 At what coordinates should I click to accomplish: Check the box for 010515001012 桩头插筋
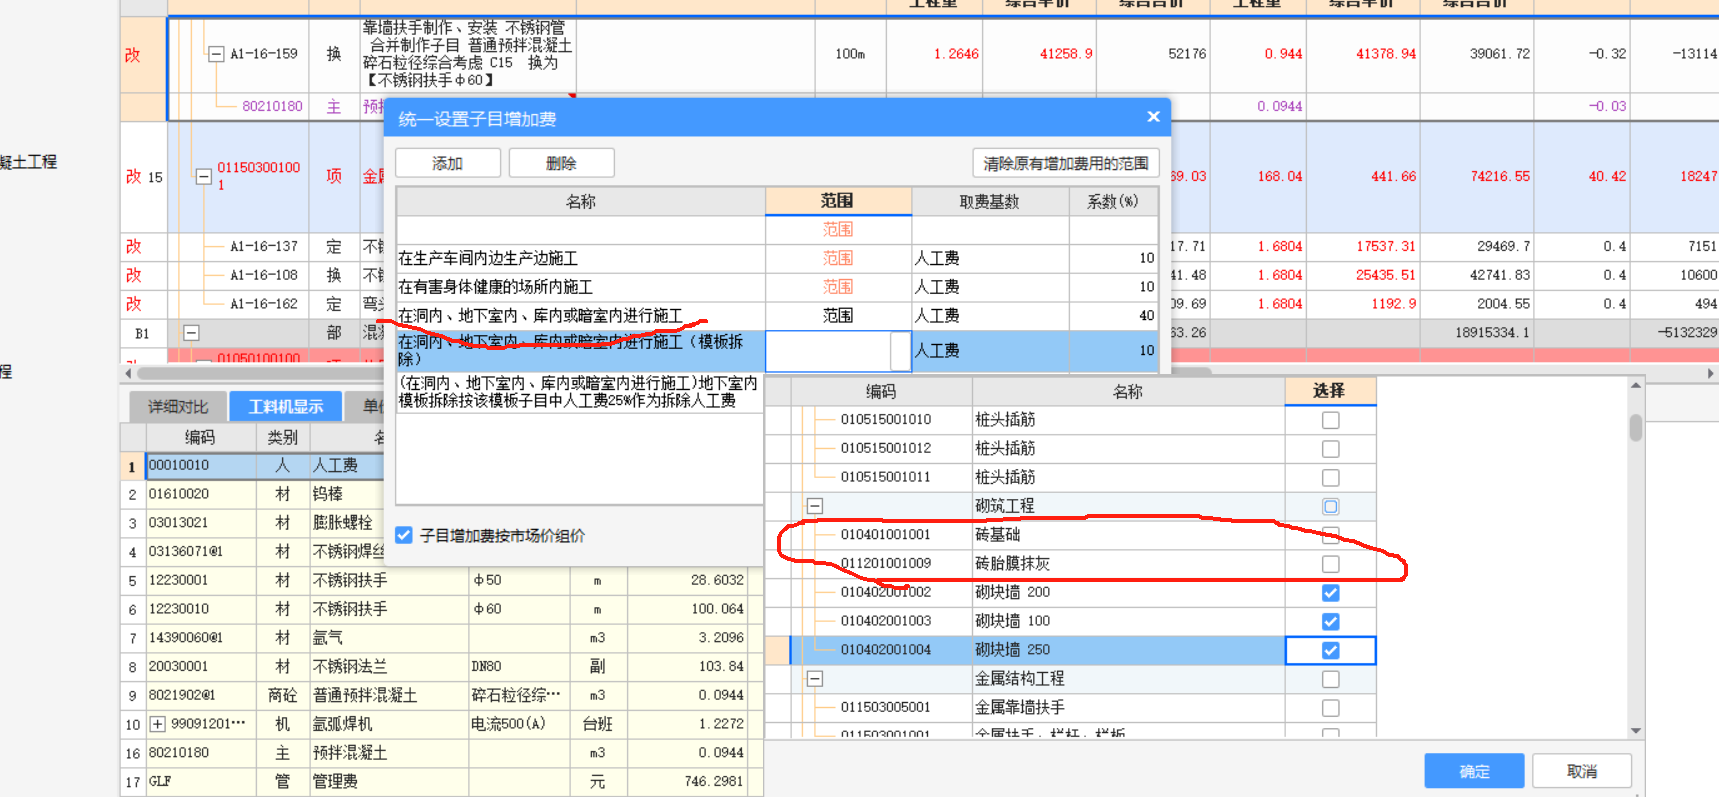[x=1330, y=449]
